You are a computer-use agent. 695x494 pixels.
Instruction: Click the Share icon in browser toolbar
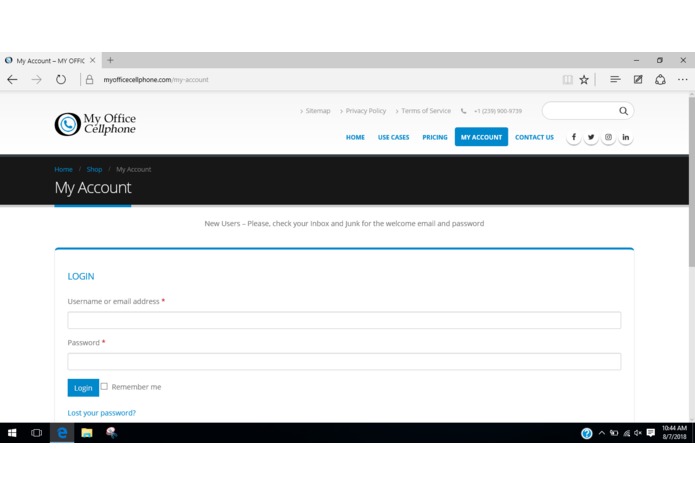(660, 80)
